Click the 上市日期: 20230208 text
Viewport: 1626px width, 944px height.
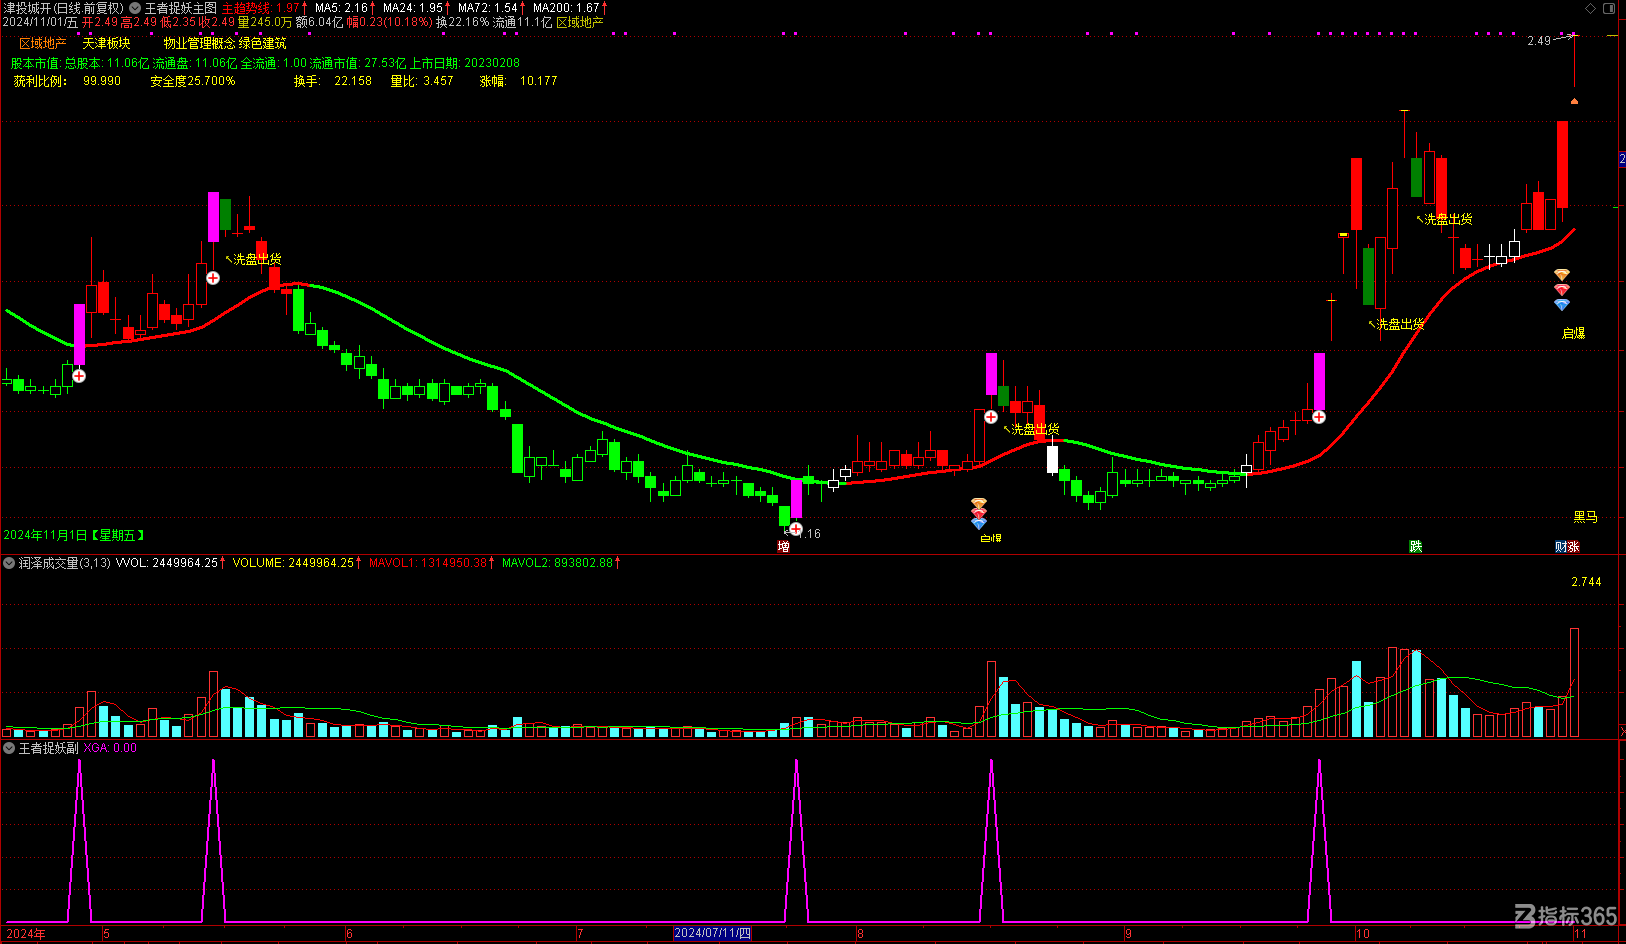click(465, 63)
